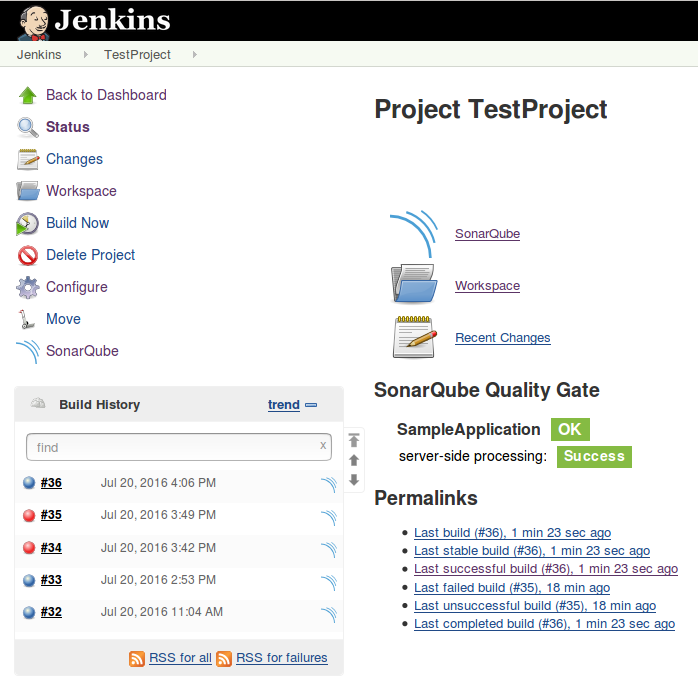Click the SonarQube wave icon in sidebar
The image size is (698, 682).
point(28,352)
